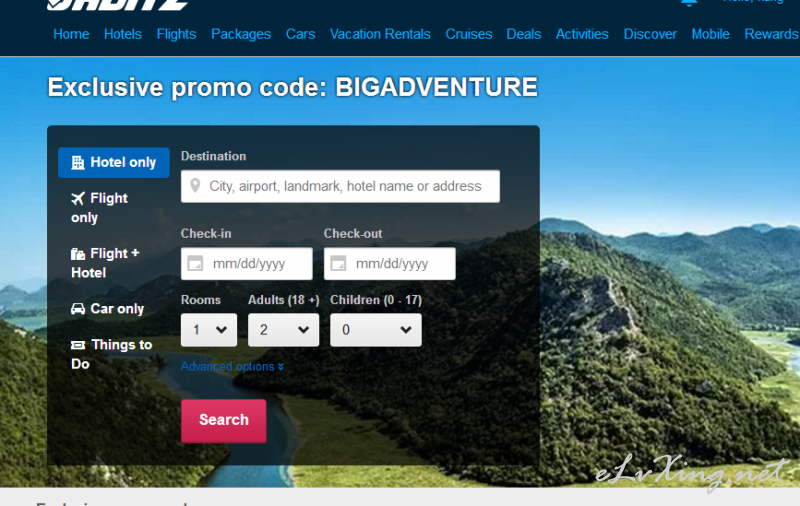Click the hotel building icon in Hotel only
800x506 pixels.
[x=78, y=162]
